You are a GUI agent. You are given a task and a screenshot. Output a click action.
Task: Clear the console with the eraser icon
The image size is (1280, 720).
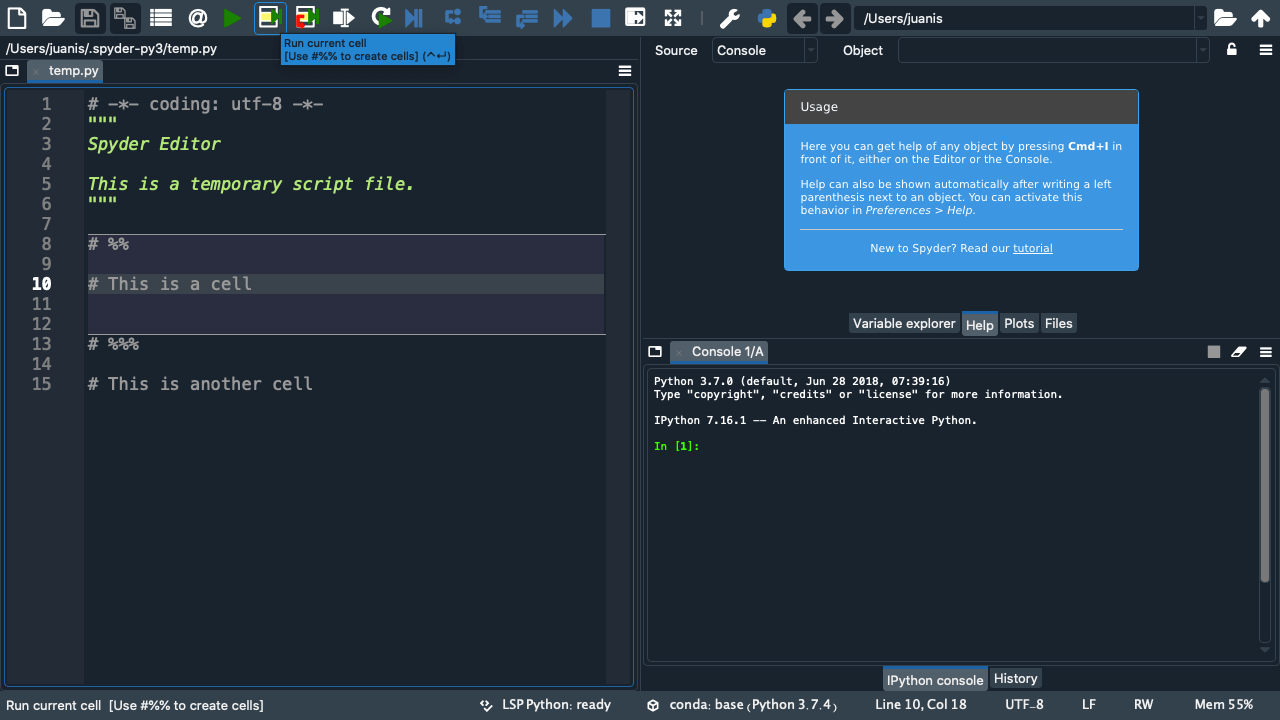click(x=1239, y=352)
